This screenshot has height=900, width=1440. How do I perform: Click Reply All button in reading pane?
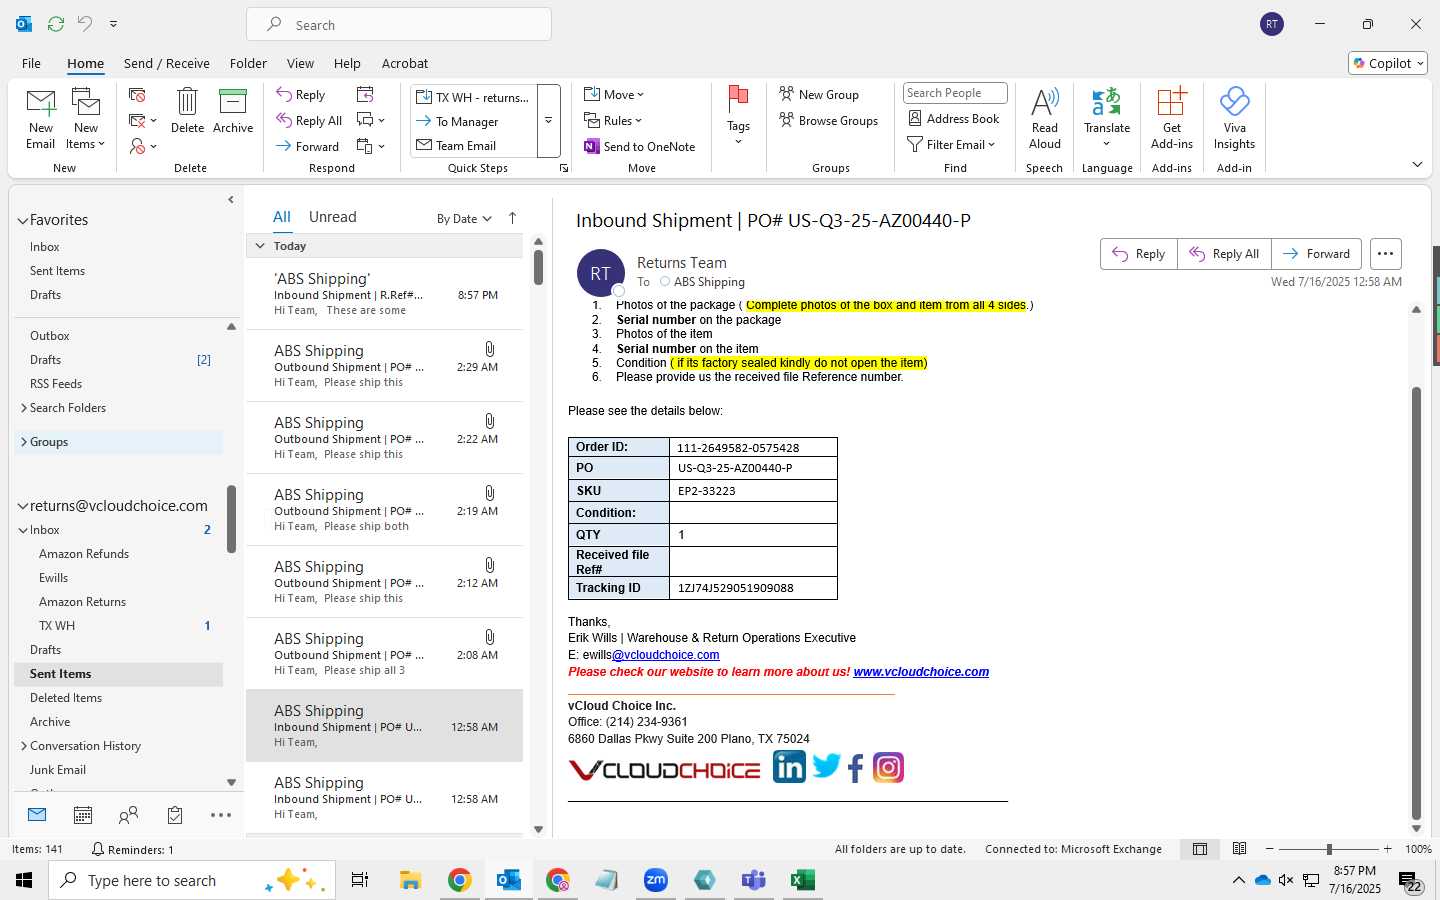pyautogui.click(x=1224, y=254)
